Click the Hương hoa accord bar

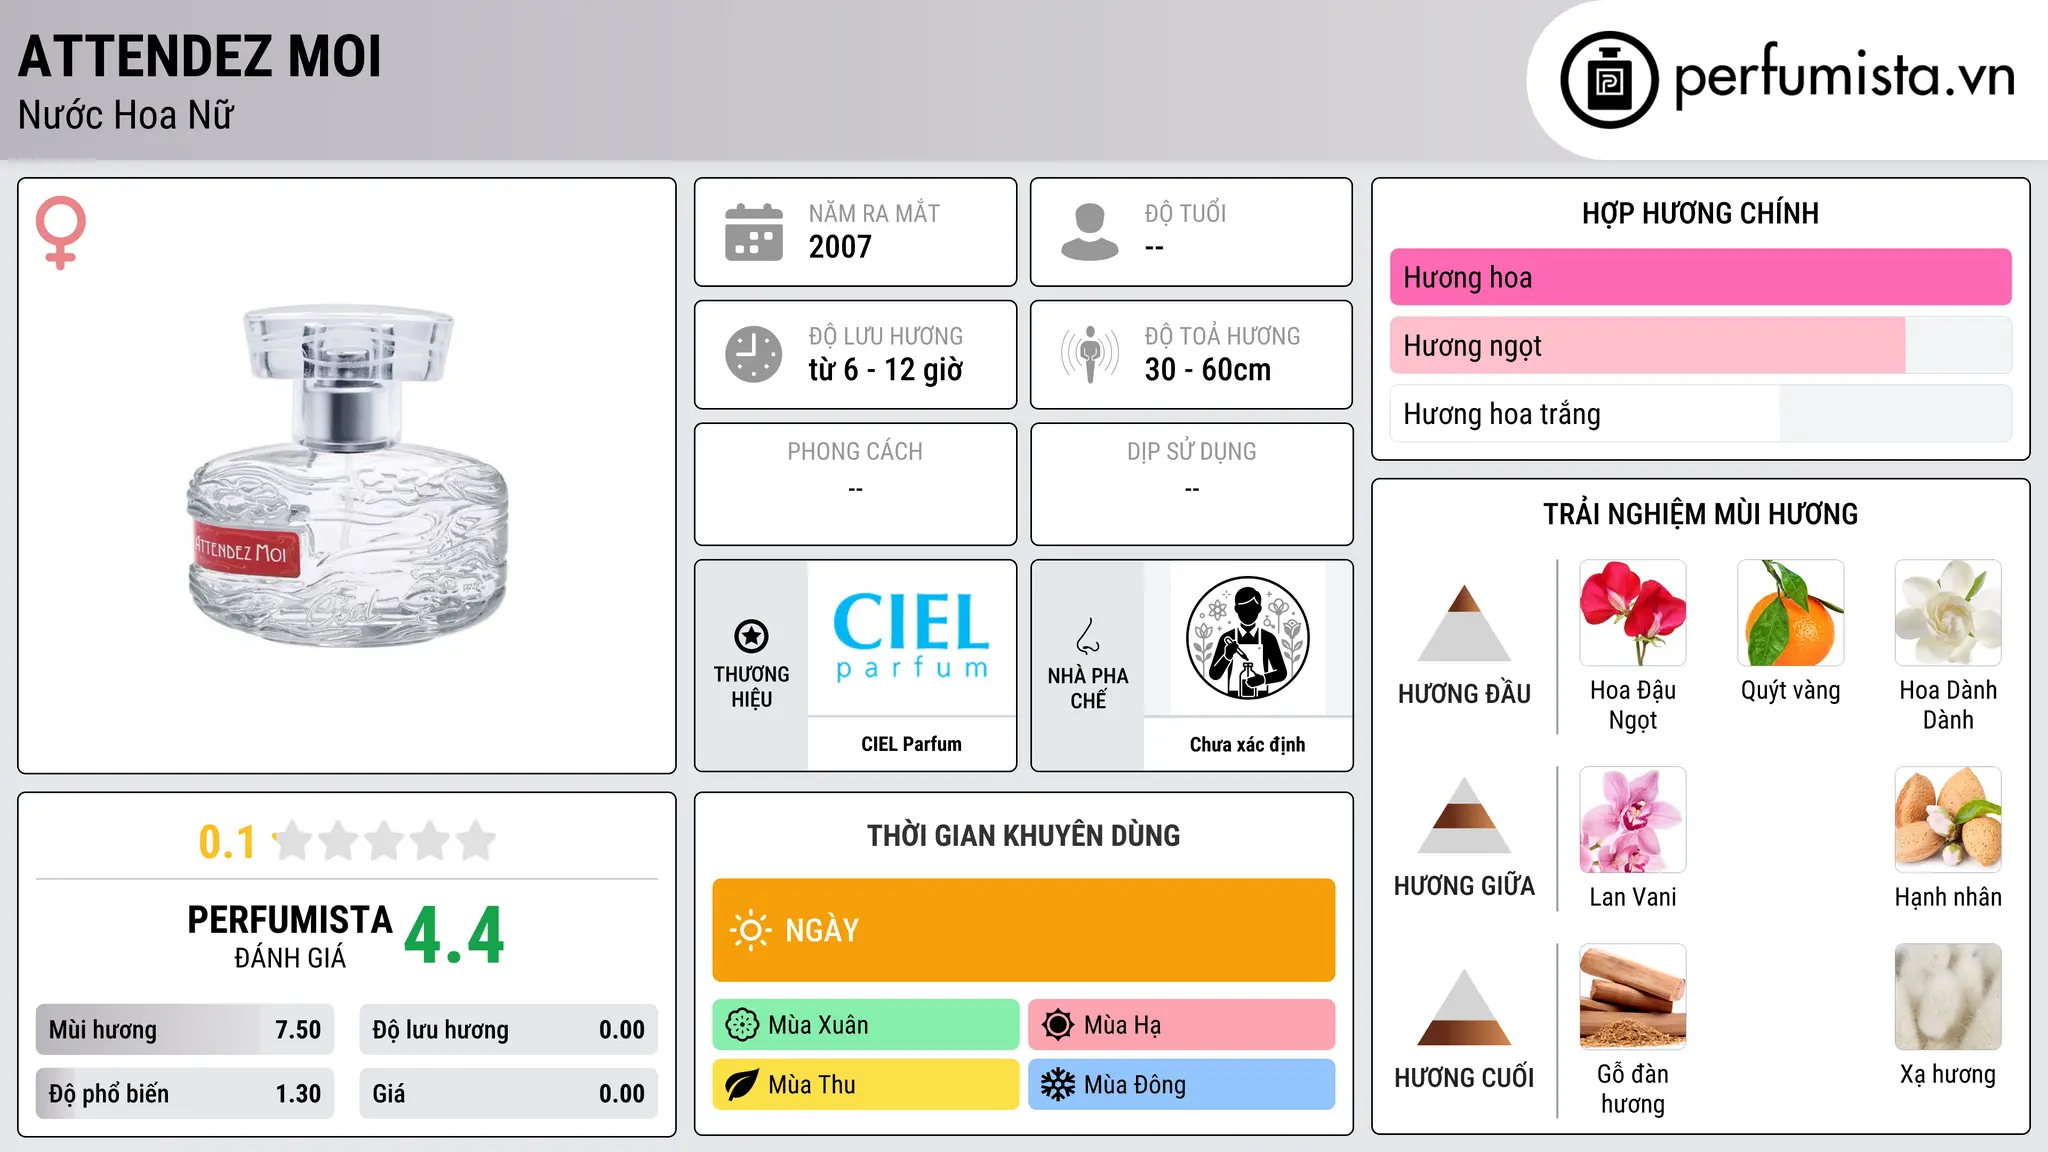[1700, 277]
